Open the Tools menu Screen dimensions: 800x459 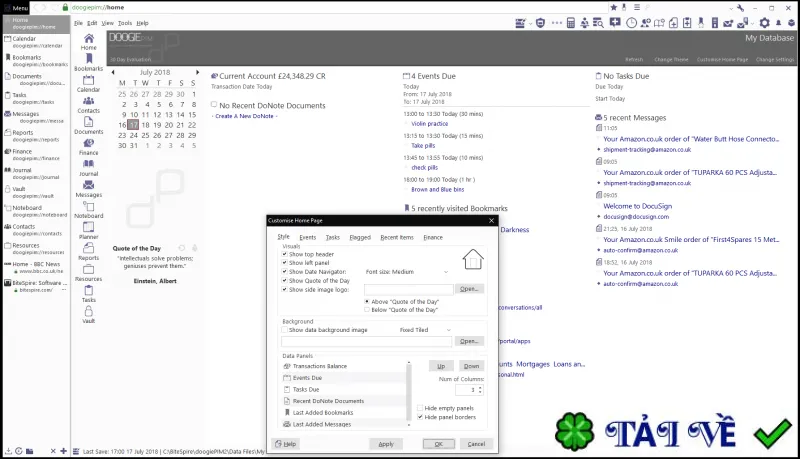(x=125, y=23)
